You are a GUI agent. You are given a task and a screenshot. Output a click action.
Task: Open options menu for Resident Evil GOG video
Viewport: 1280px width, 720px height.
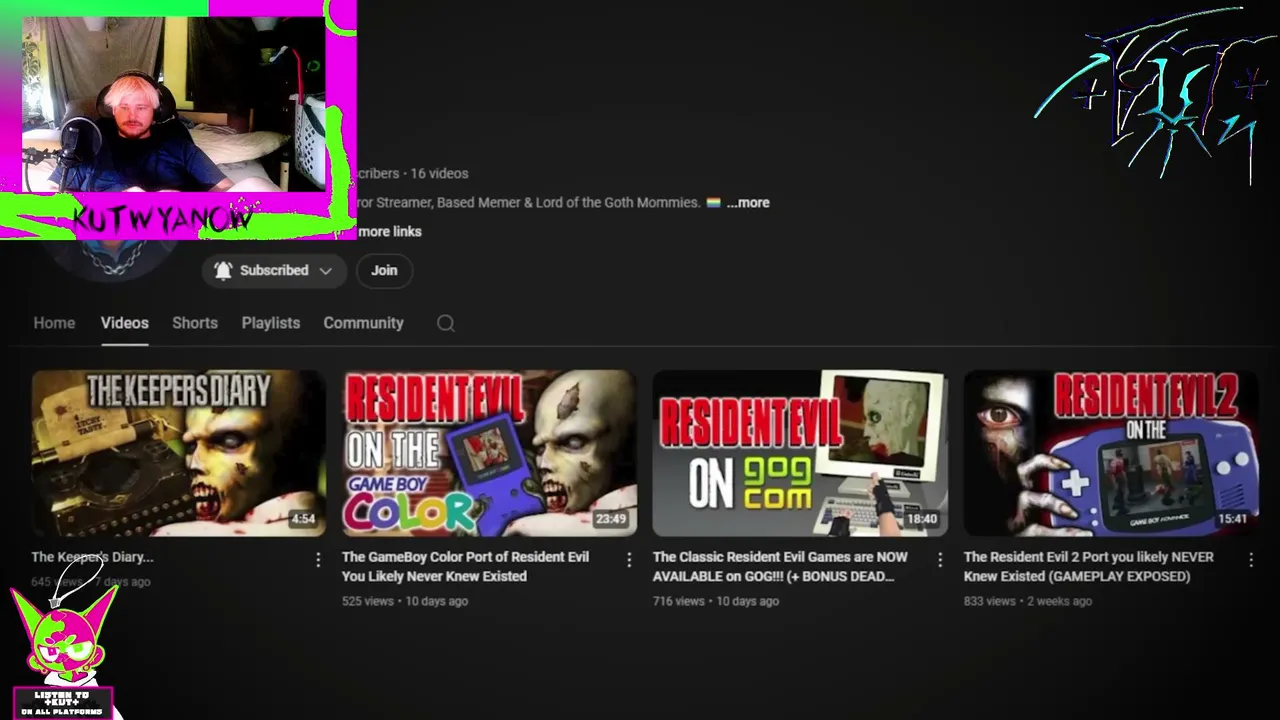coord(940,560)
